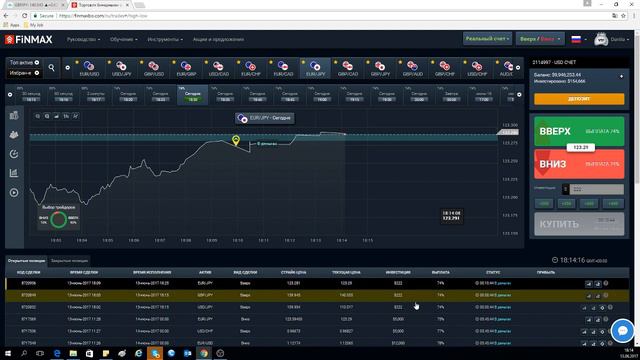Viewport: 640px width, 360px height.
Task: Open Microsoft Edge in taskbar
Action: click(57, 353)
